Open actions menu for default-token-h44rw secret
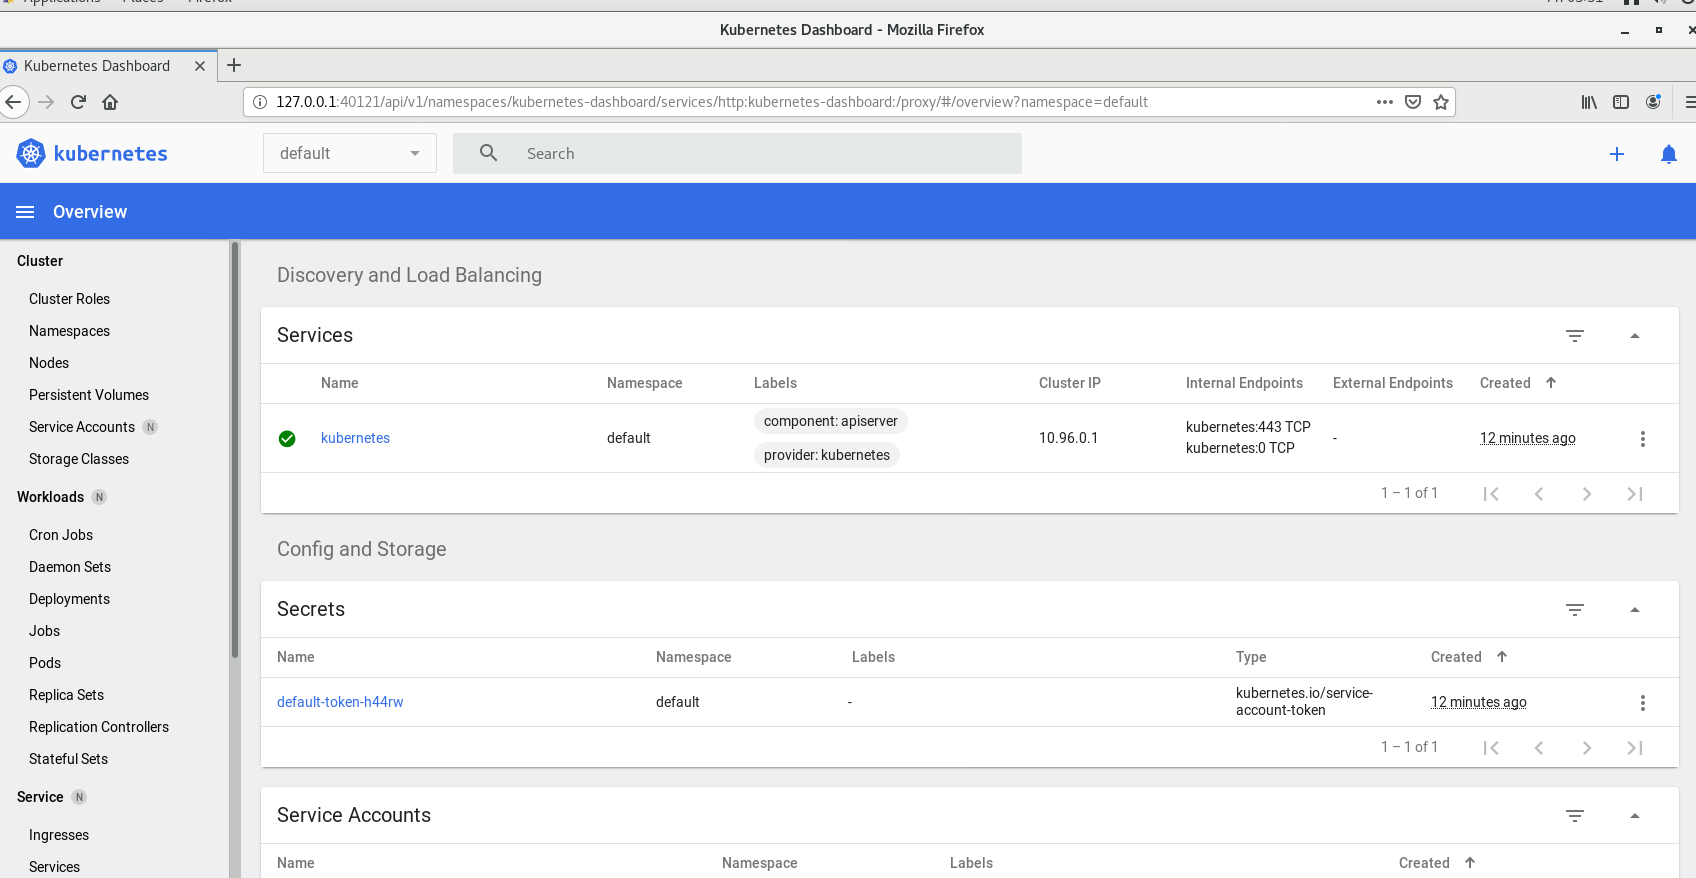Screen dimensions: 1696x878 tap(1643, 703)
